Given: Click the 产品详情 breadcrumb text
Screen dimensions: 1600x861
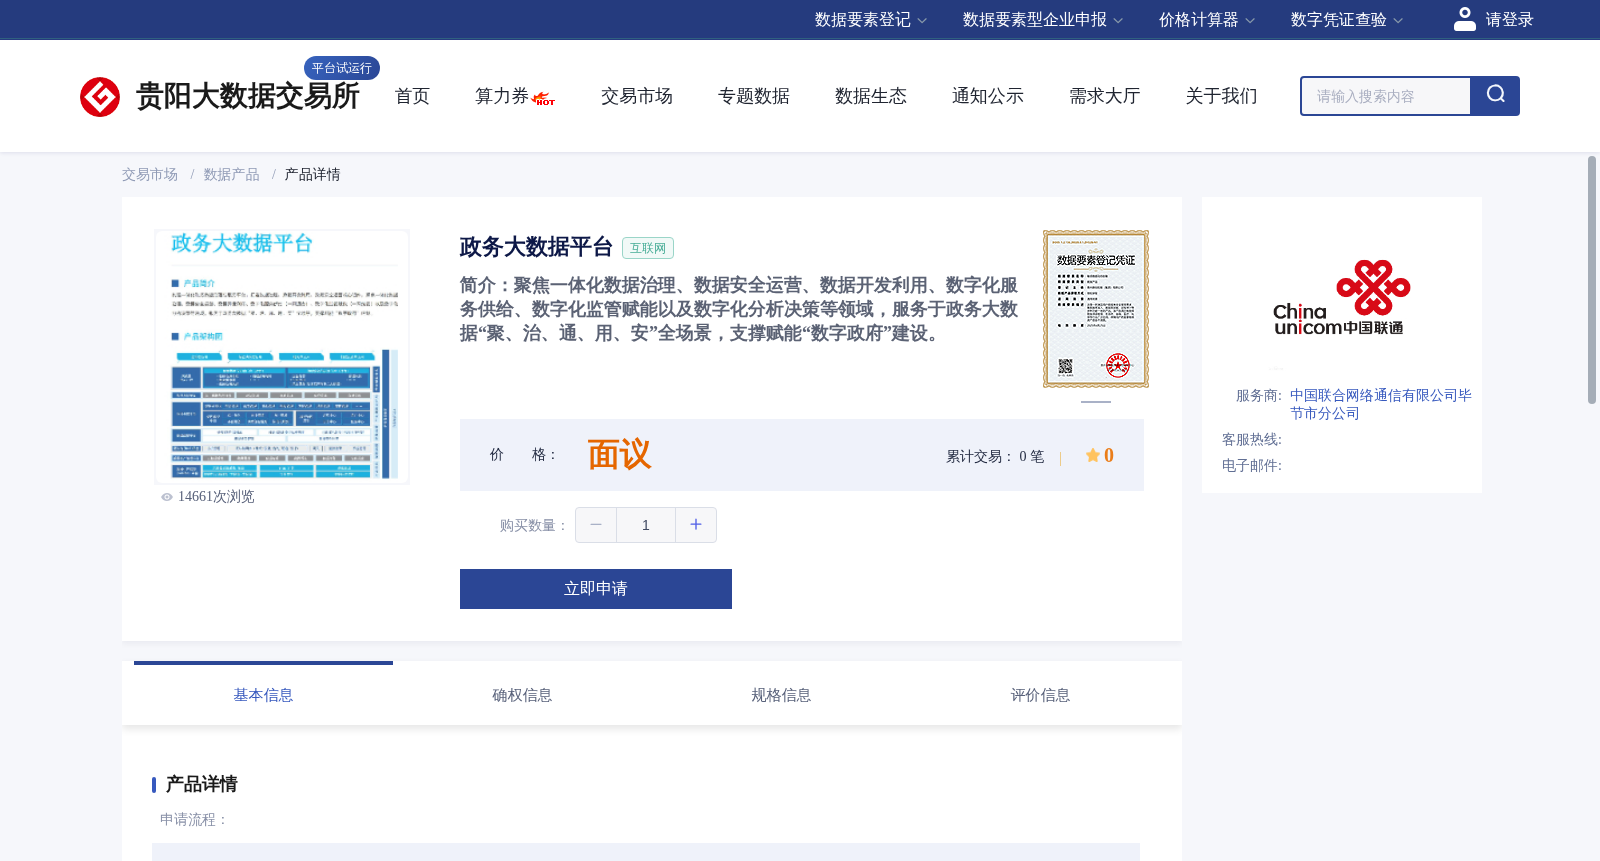Looking at the screenshot, I should click(x=312, y=175).
